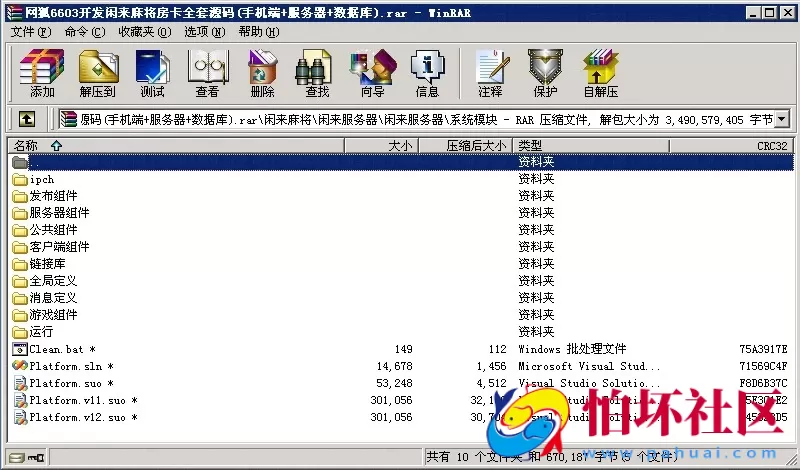Select the 消息定义 folder

click(45, 298)
